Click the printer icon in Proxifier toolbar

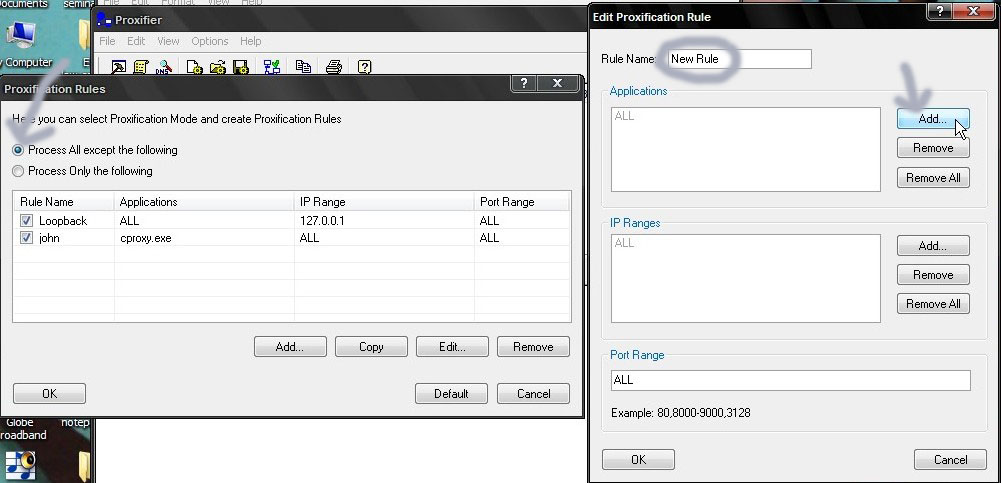[x=334, y=67]
